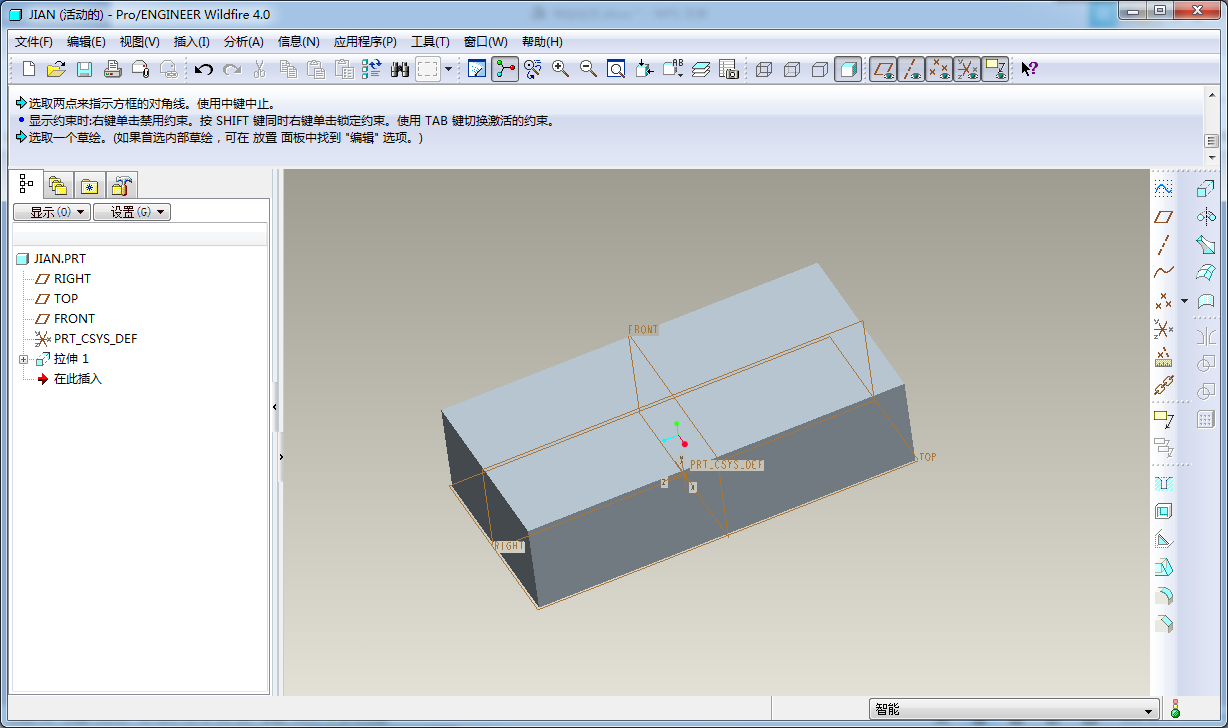Click the Hole tool icon
Viewport: 1228px width, 728px height.
coord(1163,483)
